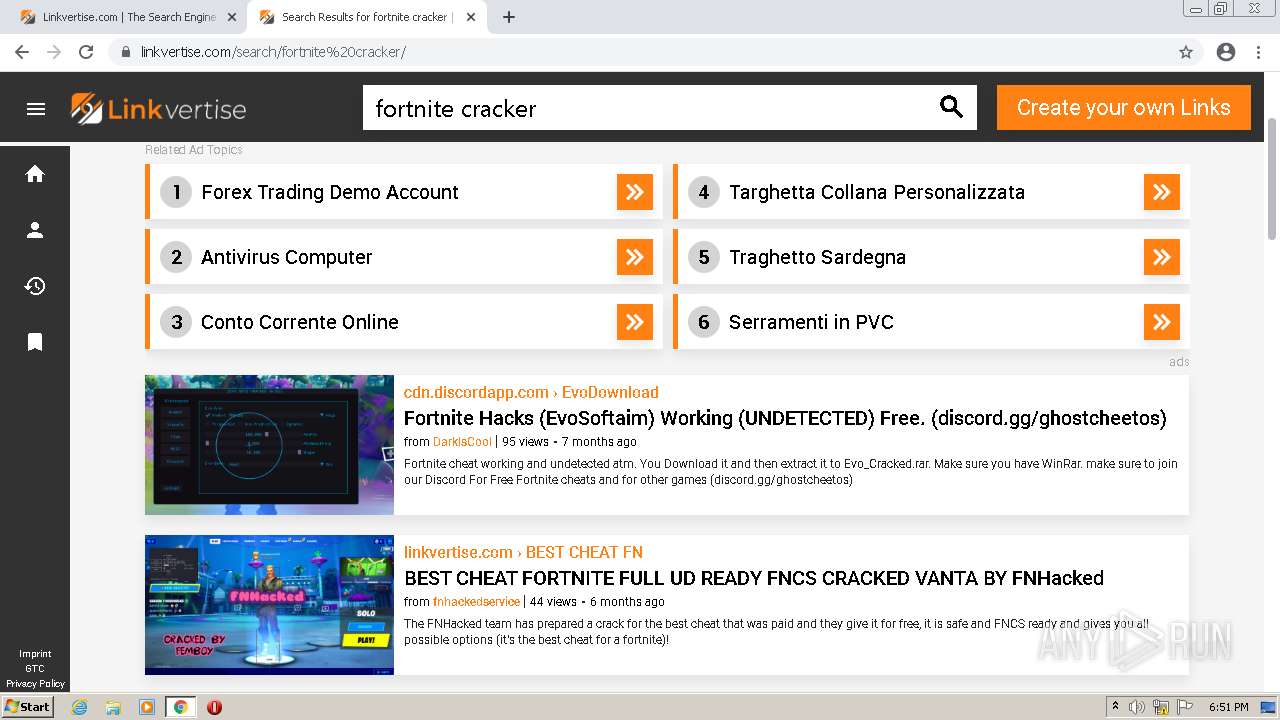Open the GTC link

35,669
